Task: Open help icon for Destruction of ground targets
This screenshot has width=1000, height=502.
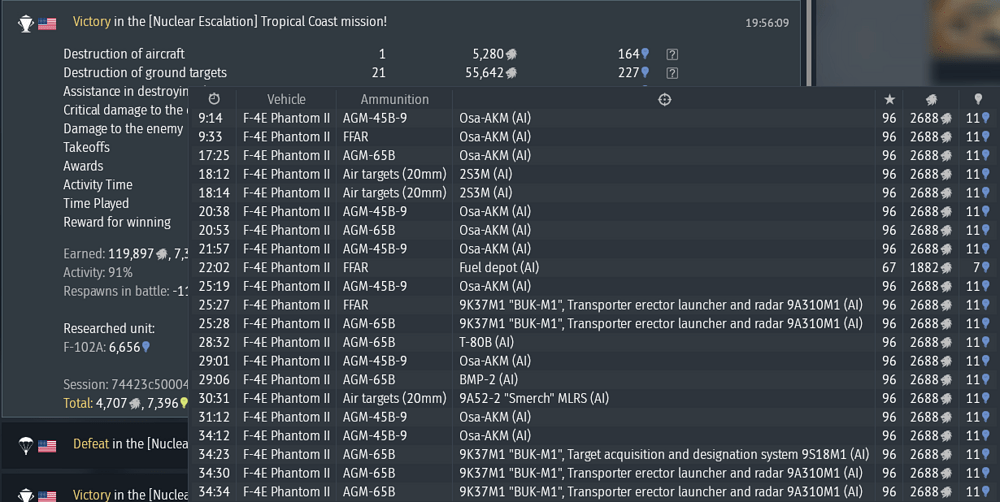Action: coord(672,73)
